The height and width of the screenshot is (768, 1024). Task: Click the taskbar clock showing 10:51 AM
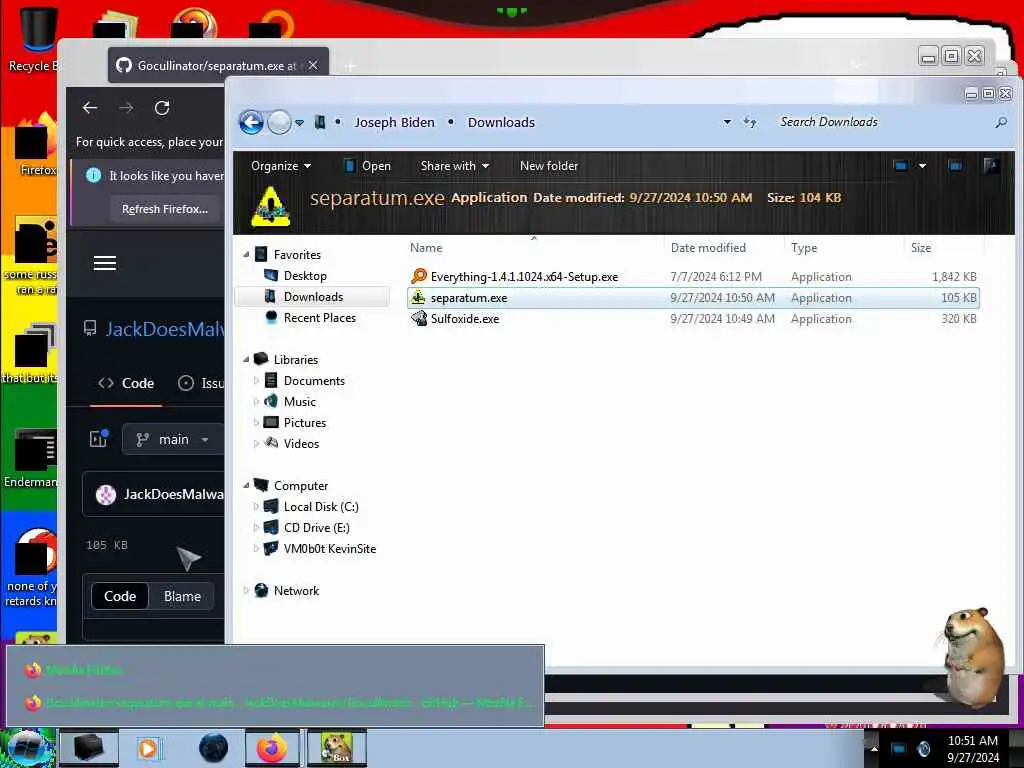972,748
